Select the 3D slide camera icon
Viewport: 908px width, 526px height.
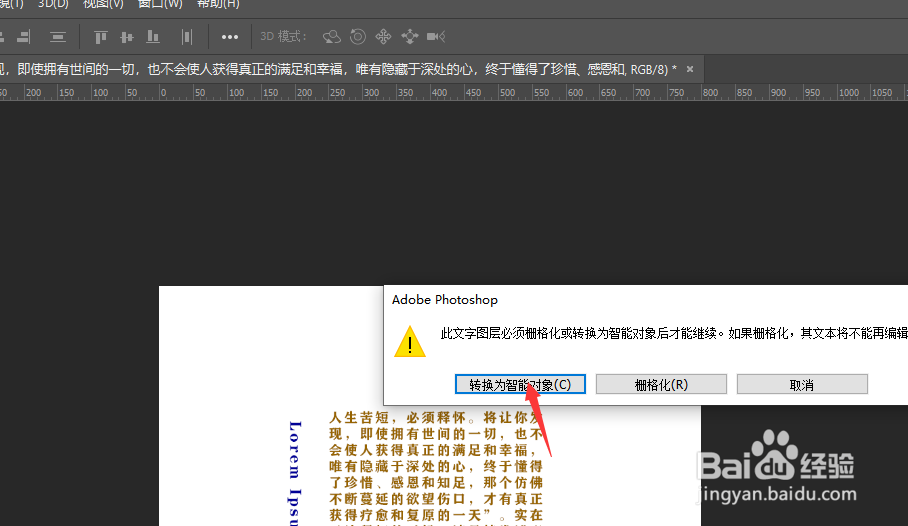410,37
